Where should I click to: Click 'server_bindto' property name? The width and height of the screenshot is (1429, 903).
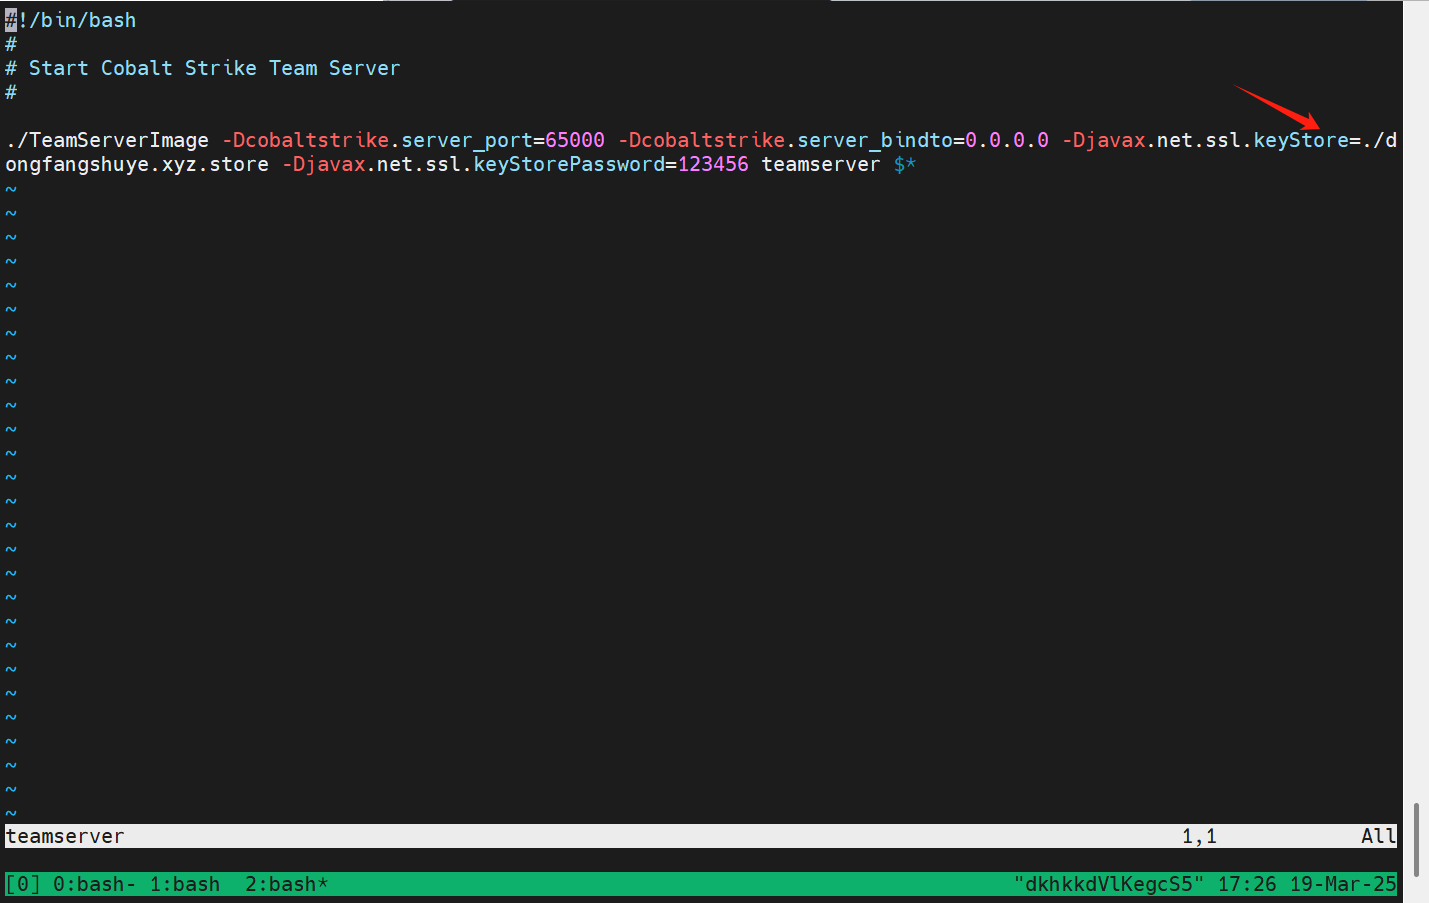pos(875,140)
